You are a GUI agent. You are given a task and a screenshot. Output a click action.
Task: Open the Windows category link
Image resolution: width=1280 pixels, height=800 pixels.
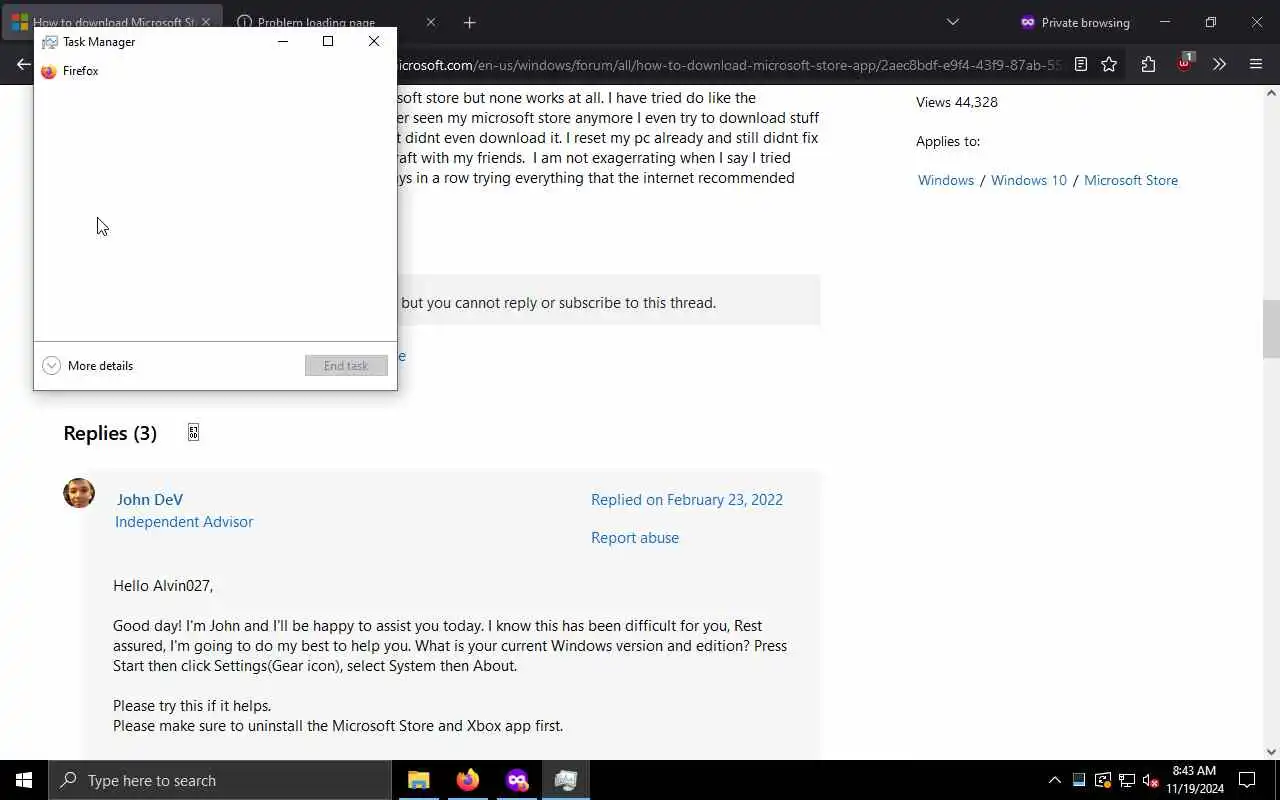coord(946,180)
